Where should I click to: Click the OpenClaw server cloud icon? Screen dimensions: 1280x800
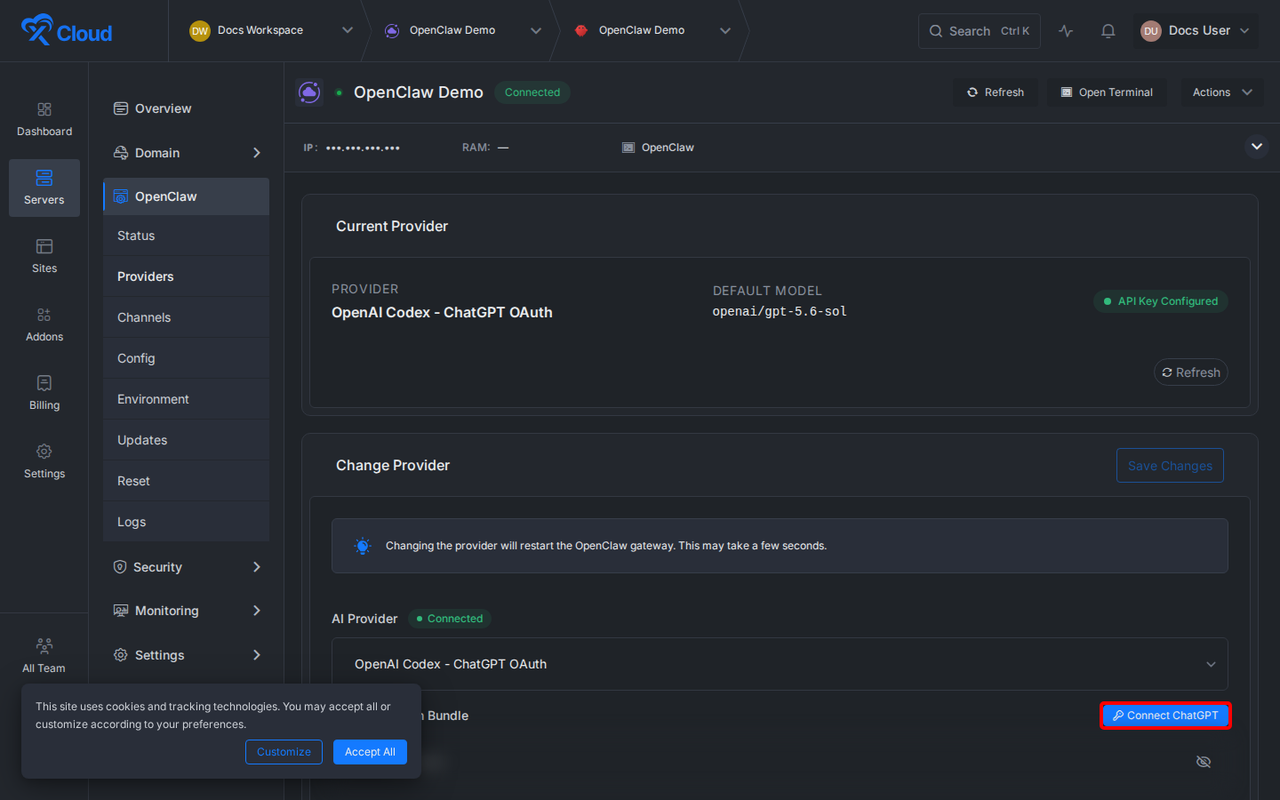coord(309,92)
